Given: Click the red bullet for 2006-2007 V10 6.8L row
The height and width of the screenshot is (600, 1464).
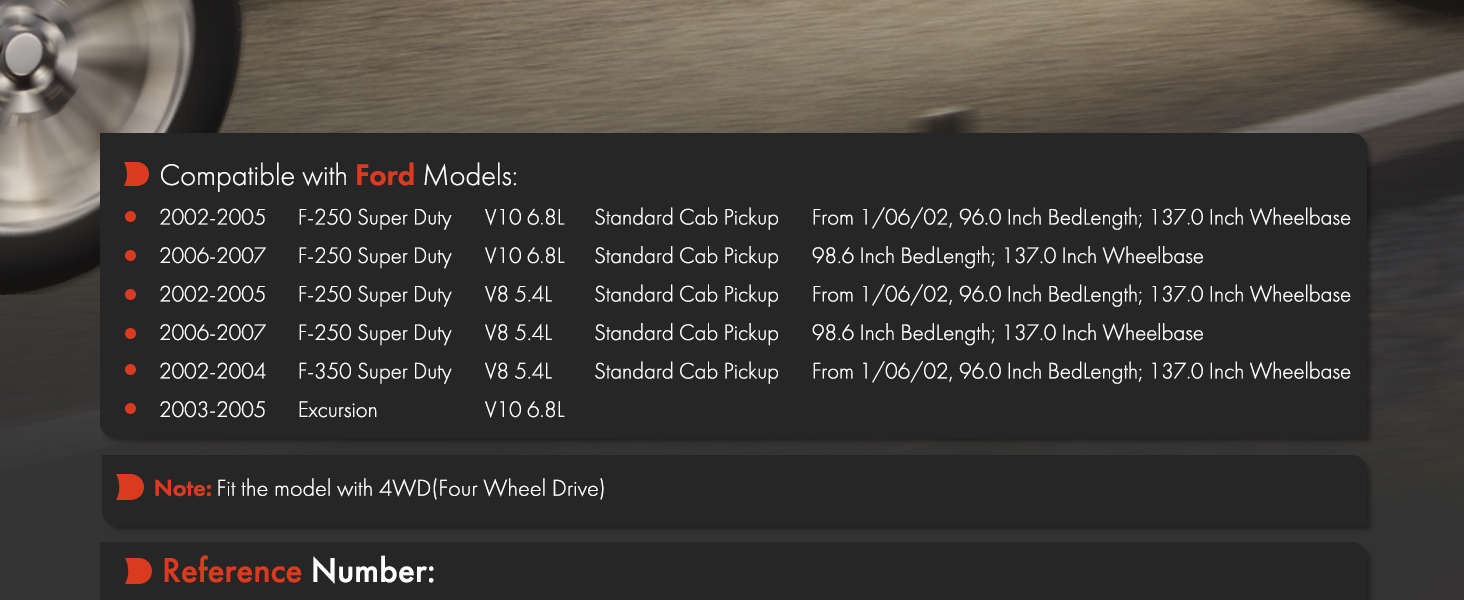Looking at the screenshot, I should coord(130,256).
